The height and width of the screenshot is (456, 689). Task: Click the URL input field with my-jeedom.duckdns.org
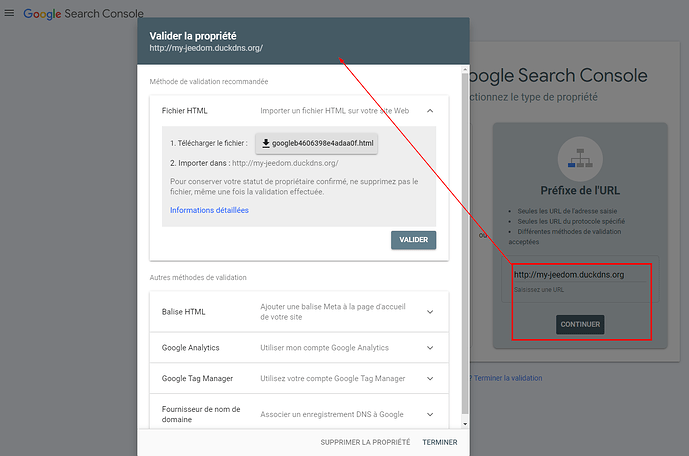click(580, 275)
